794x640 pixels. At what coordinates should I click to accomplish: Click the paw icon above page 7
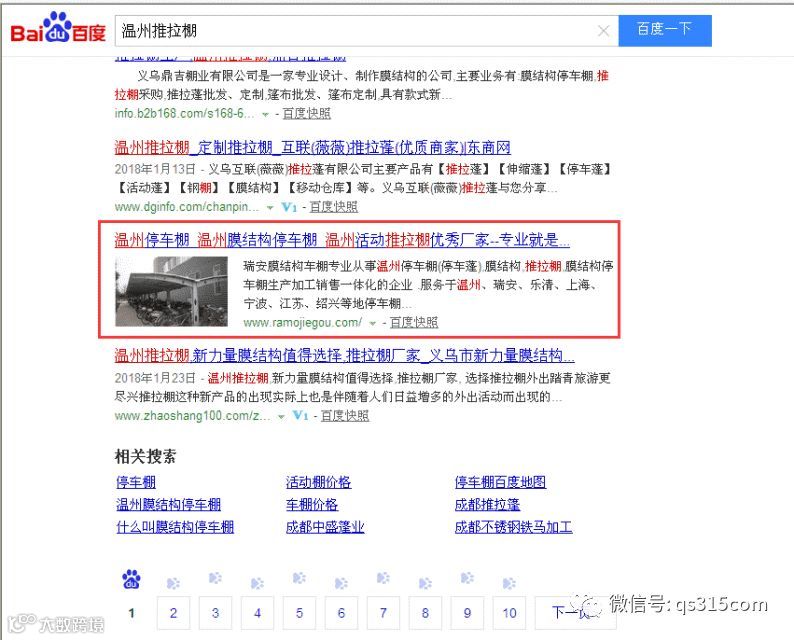pyautogui.click(x=383, y=578)
